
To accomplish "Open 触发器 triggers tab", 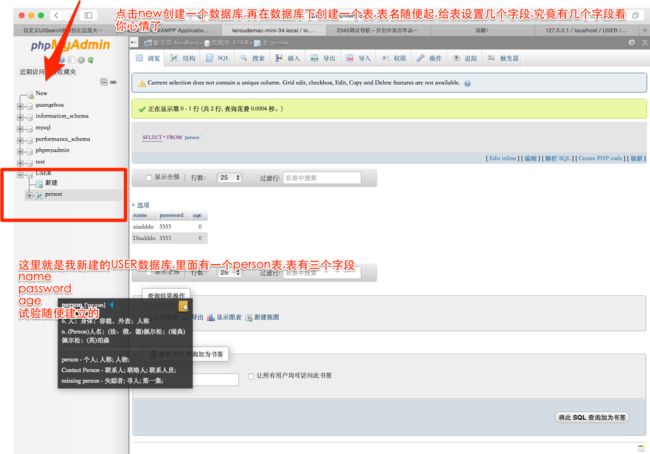I will point(503,58).
